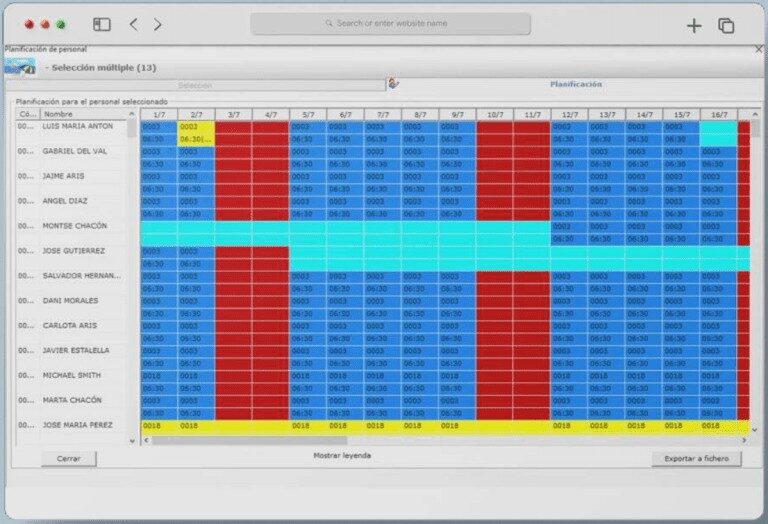Switch to the Planificación tab
768x524 pixels.
click(576, 85)
